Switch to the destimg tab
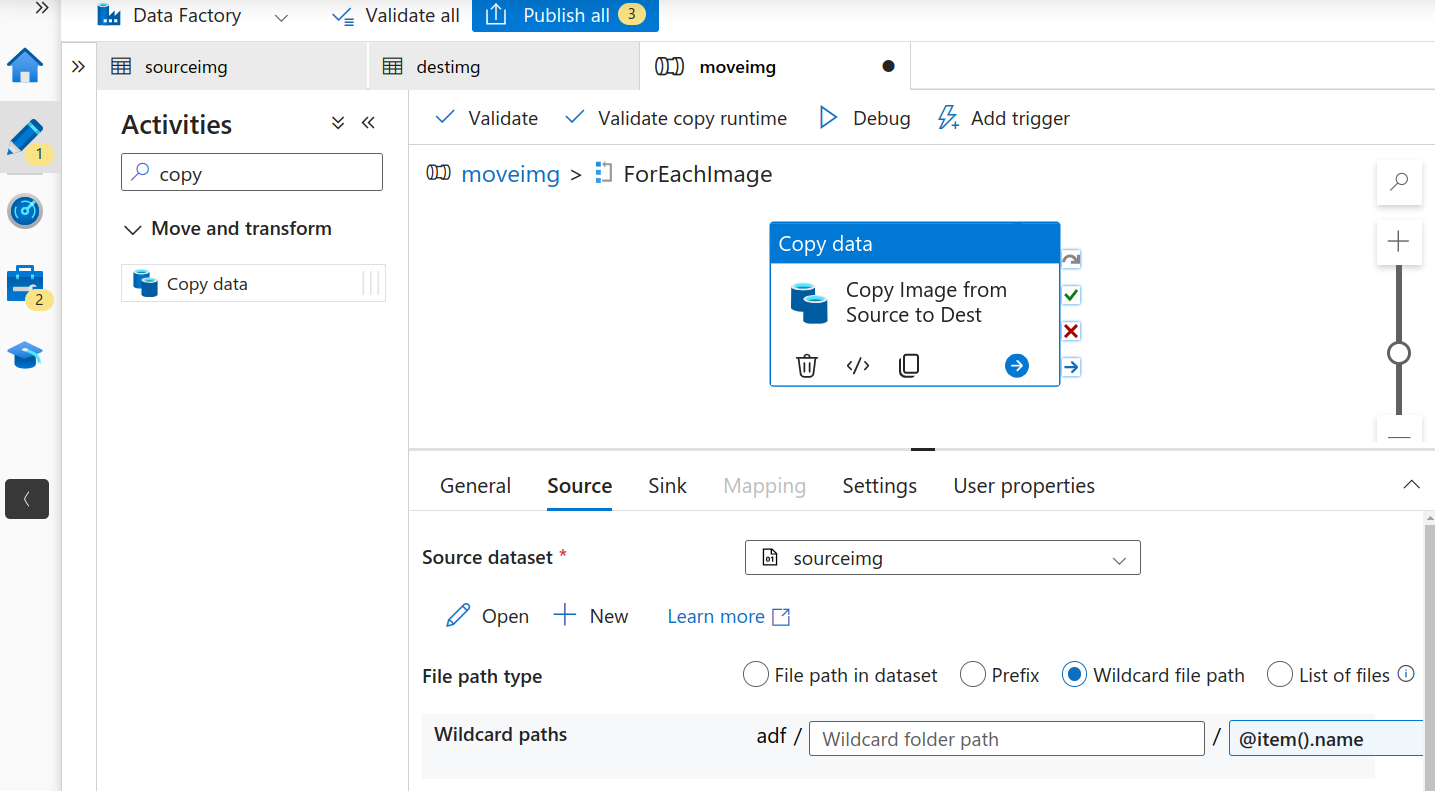This screenshot has width=1435, height=791. [503, 67]
